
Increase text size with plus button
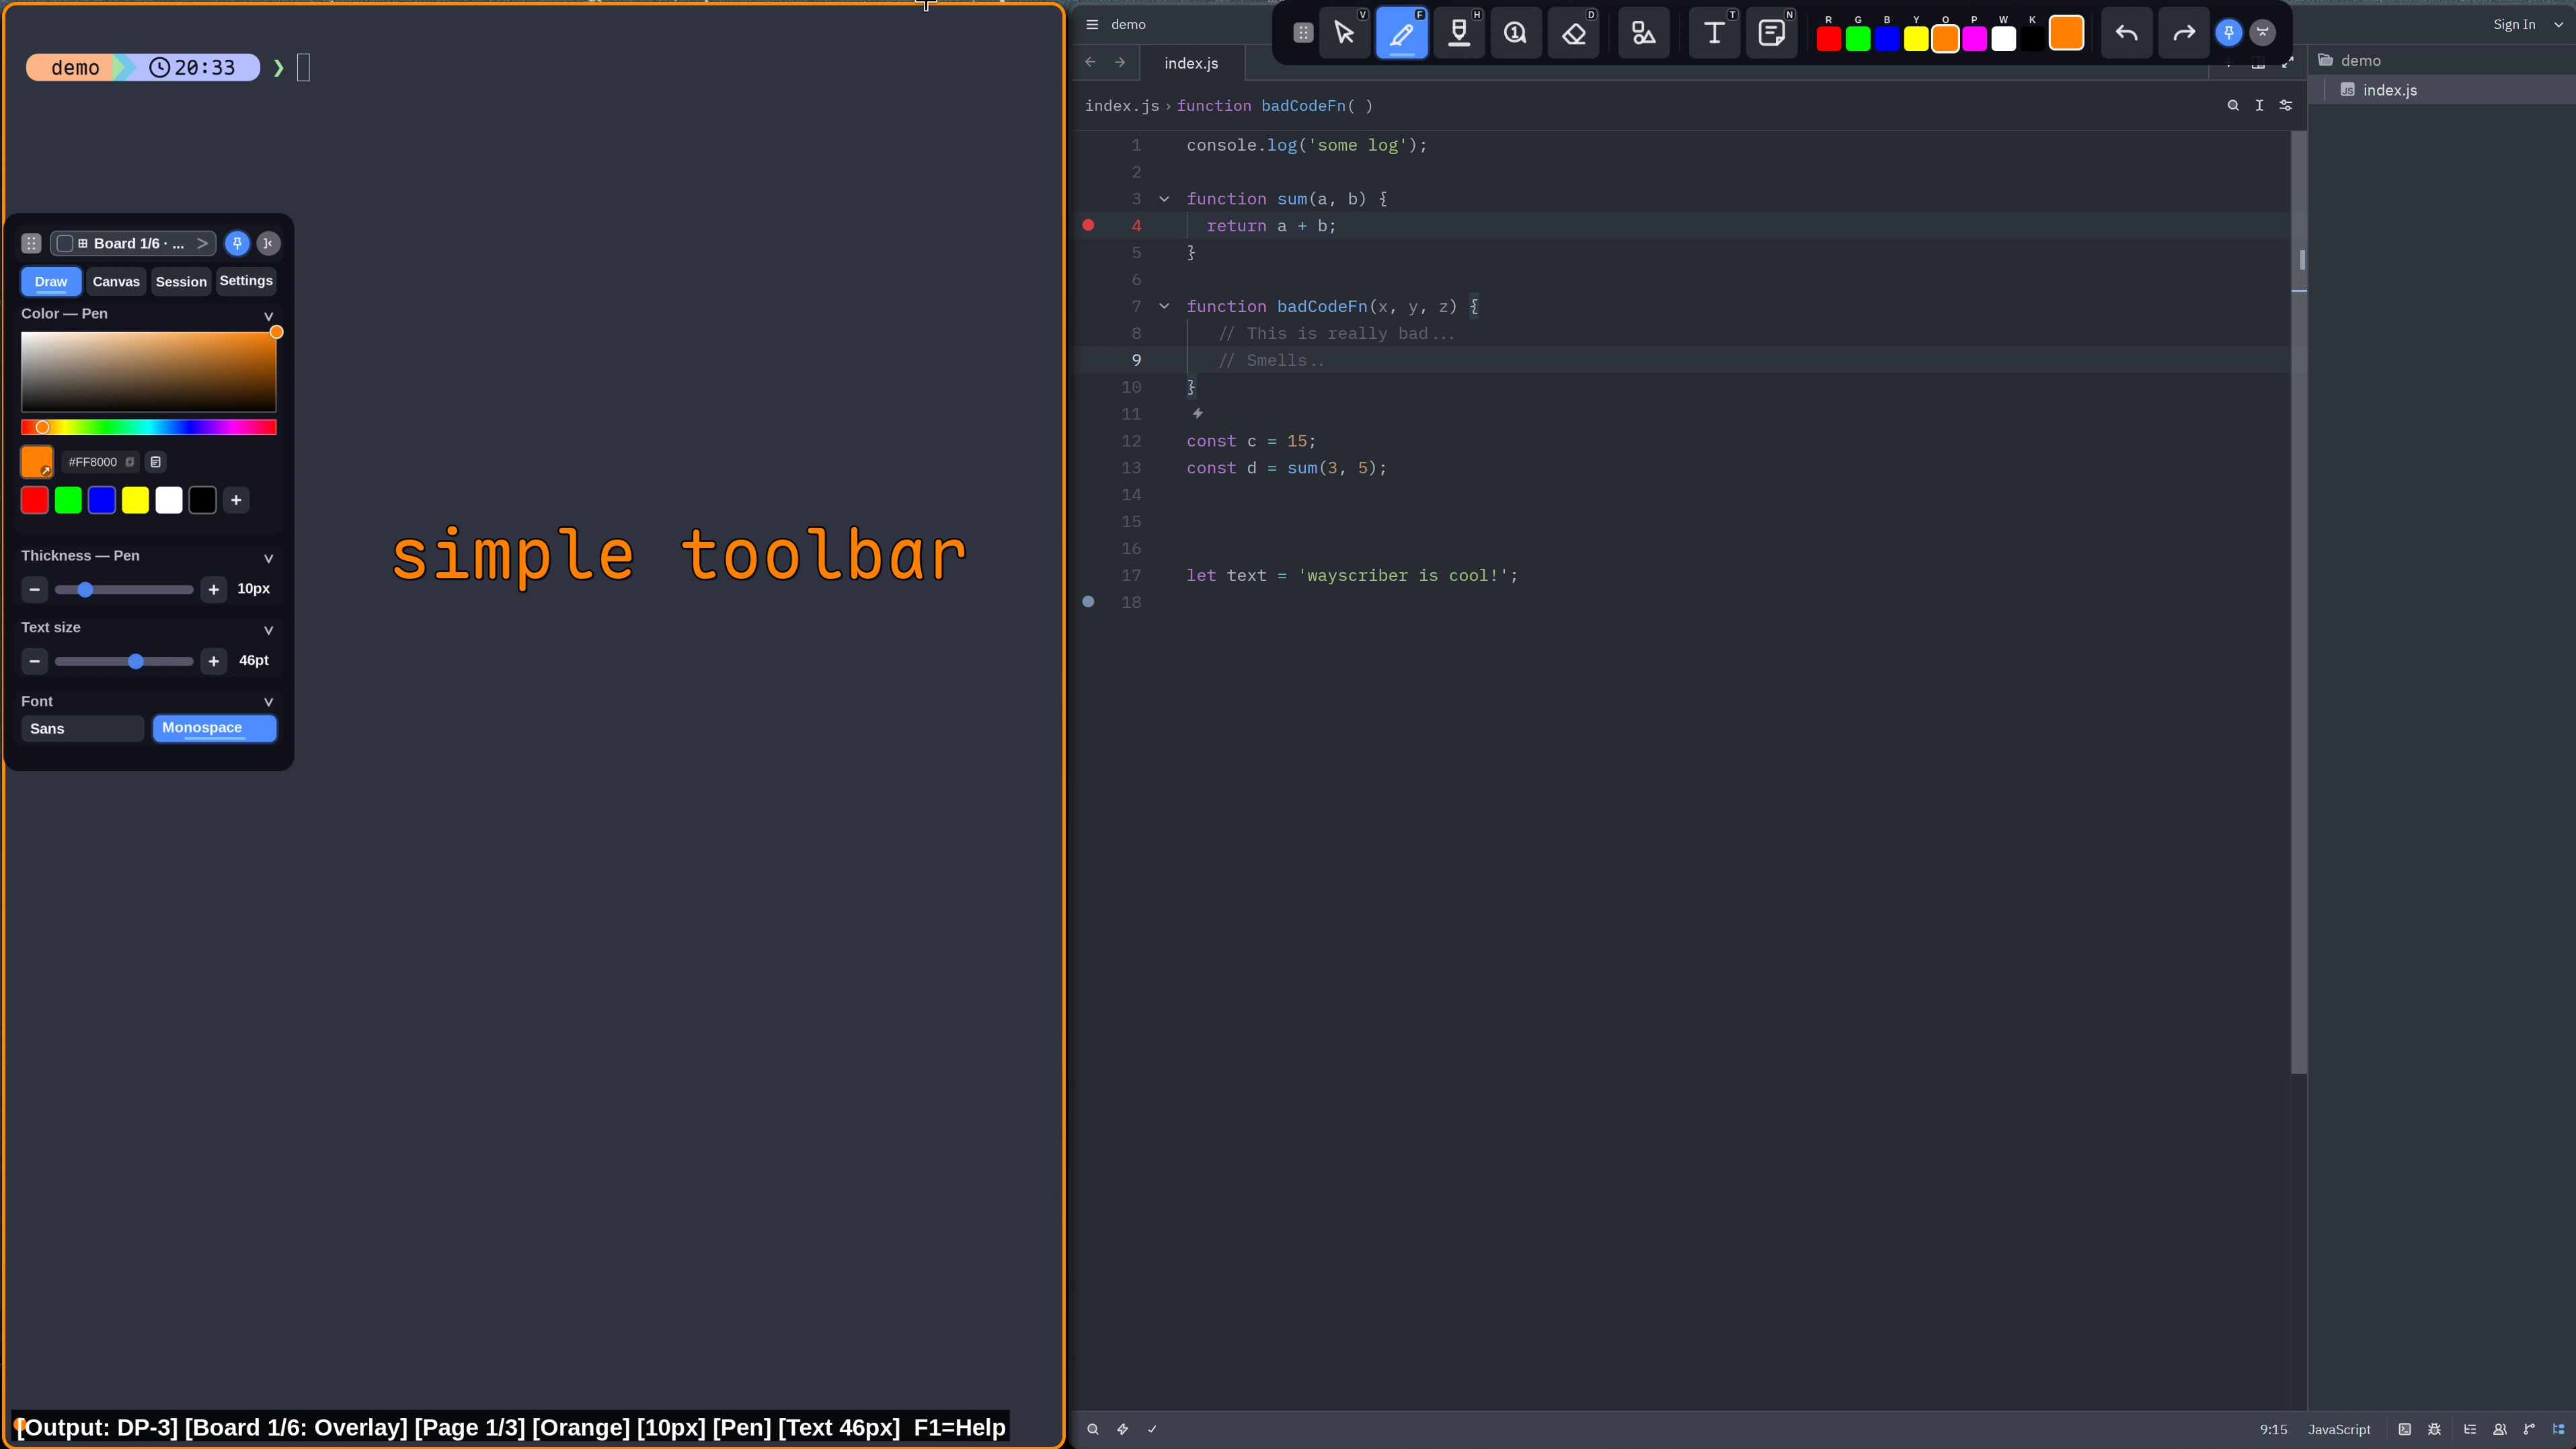pyautogui.click(x=213, y=661)
